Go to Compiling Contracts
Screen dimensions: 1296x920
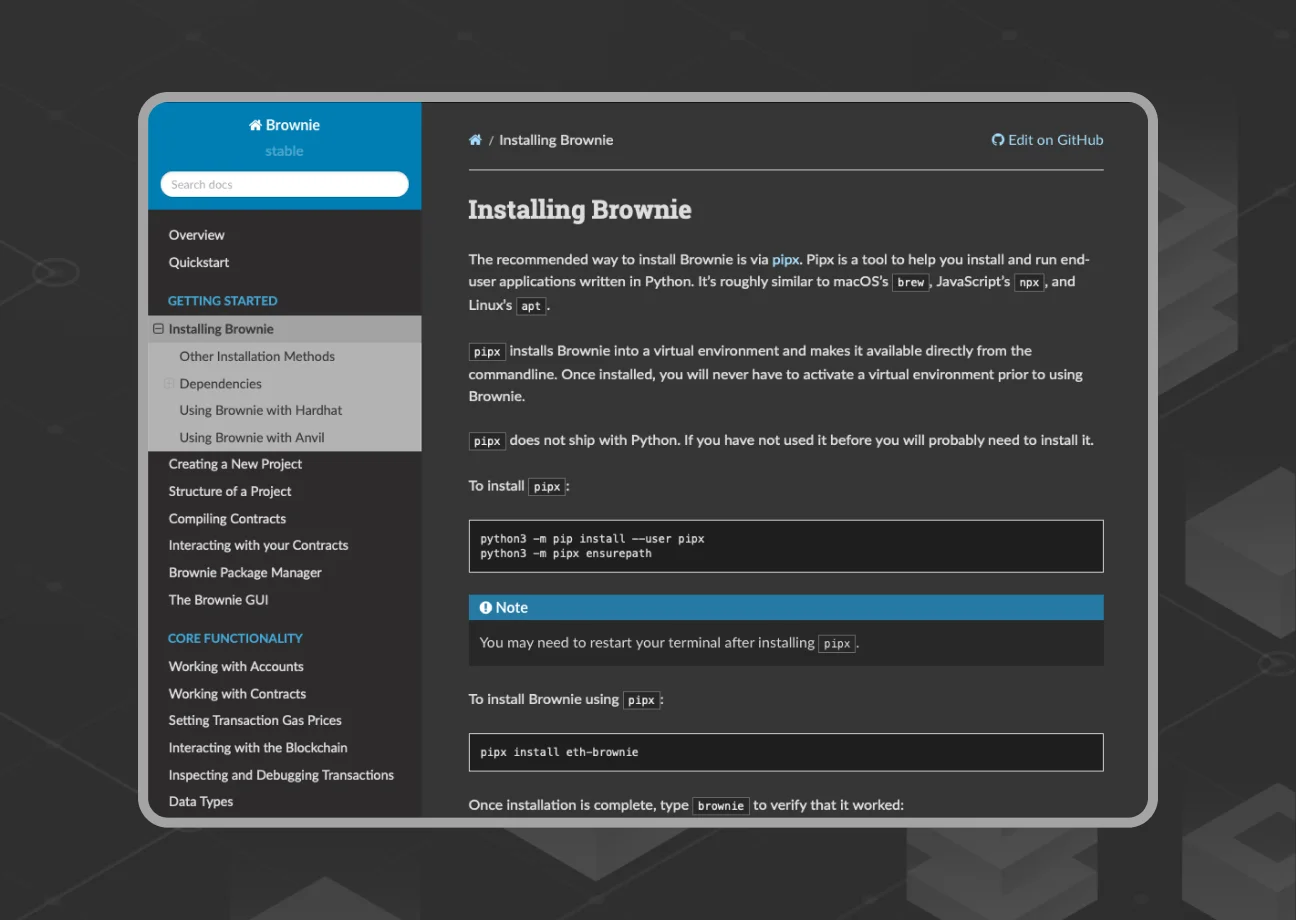click(x=227, y=518)
